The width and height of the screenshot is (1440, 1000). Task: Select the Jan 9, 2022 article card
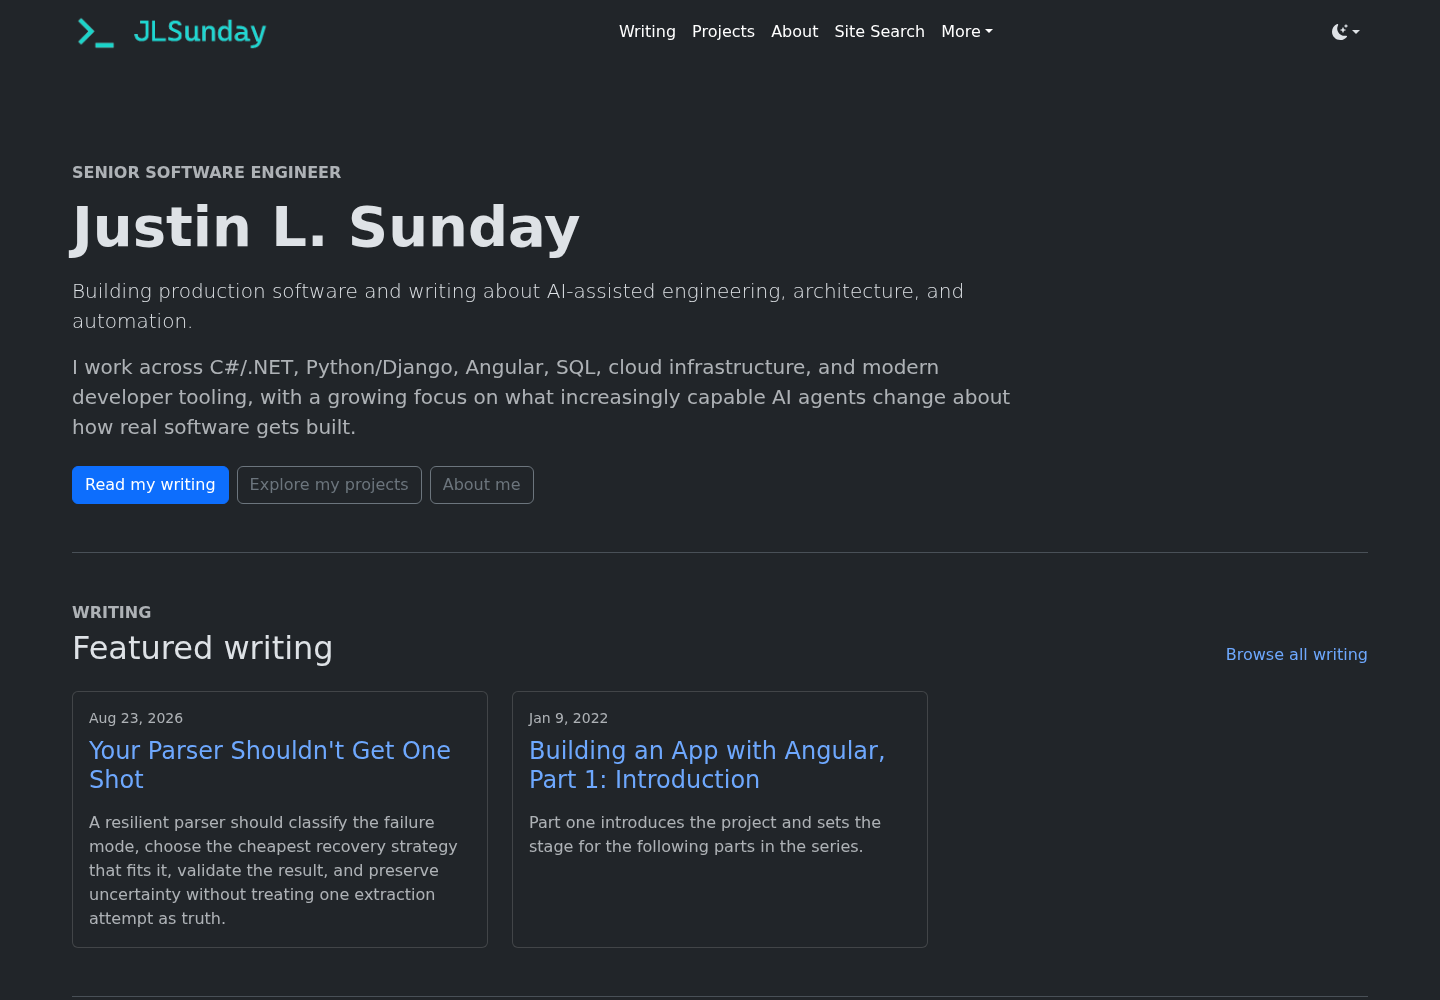(x=720, y=819)
